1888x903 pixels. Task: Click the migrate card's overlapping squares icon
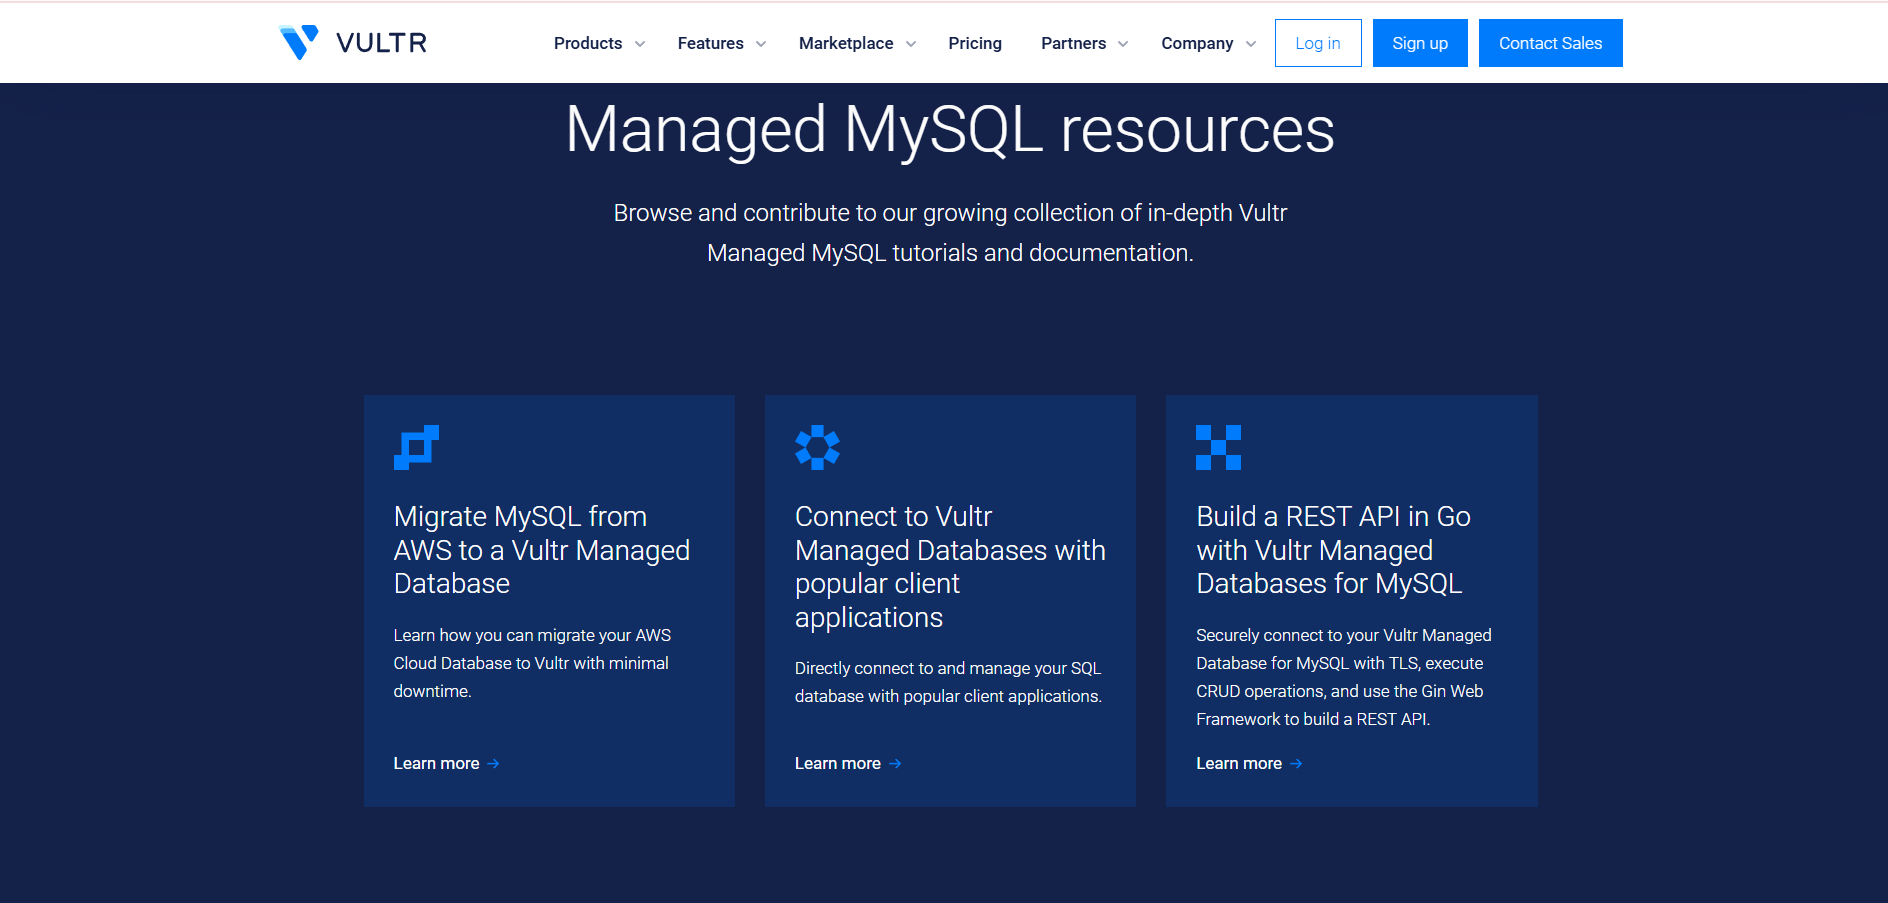click(416, 447)
